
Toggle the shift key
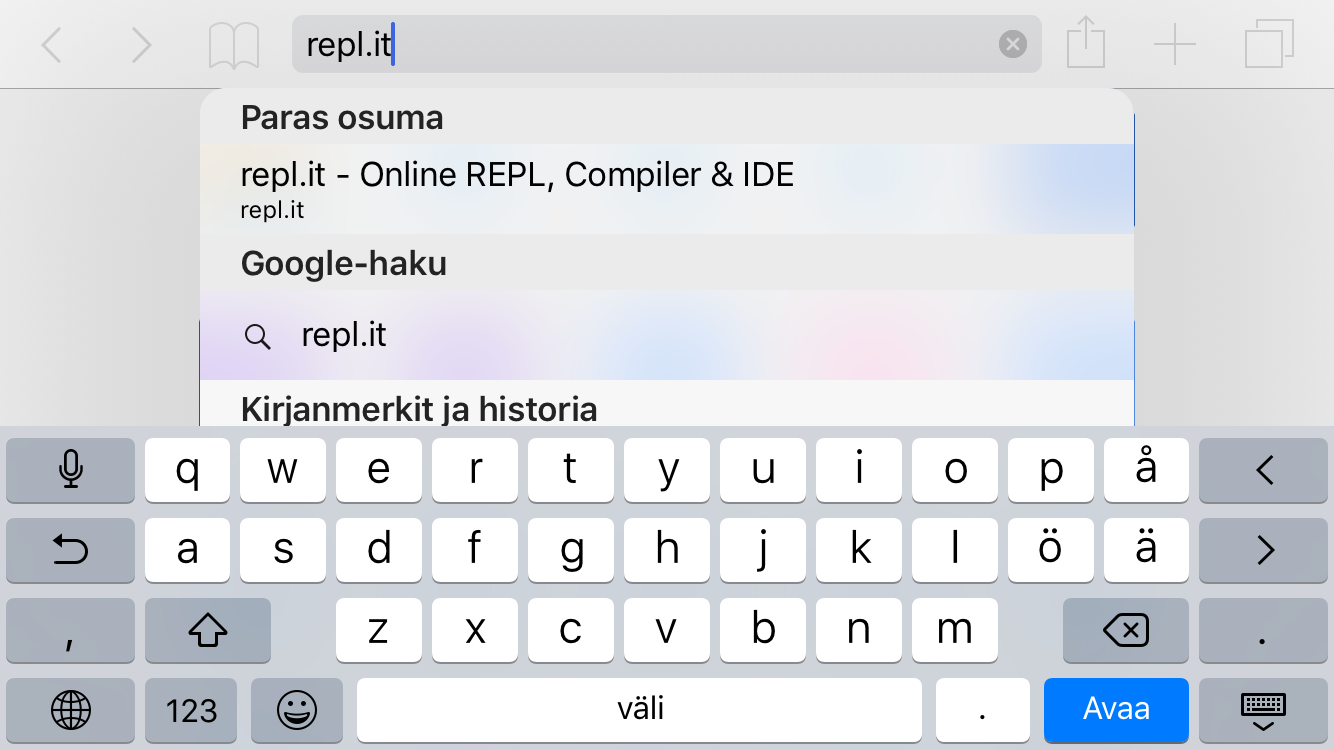click(x=207, y=630)
